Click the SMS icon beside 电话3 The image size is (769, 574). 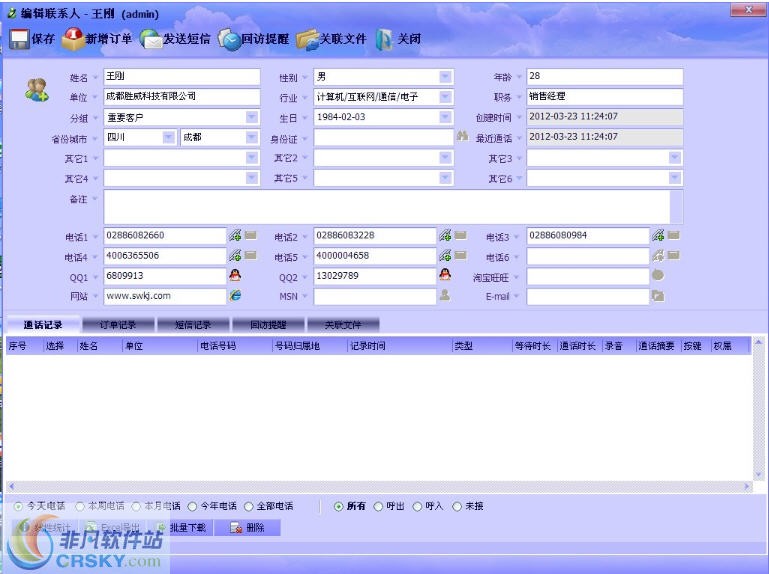pos(673,235)
